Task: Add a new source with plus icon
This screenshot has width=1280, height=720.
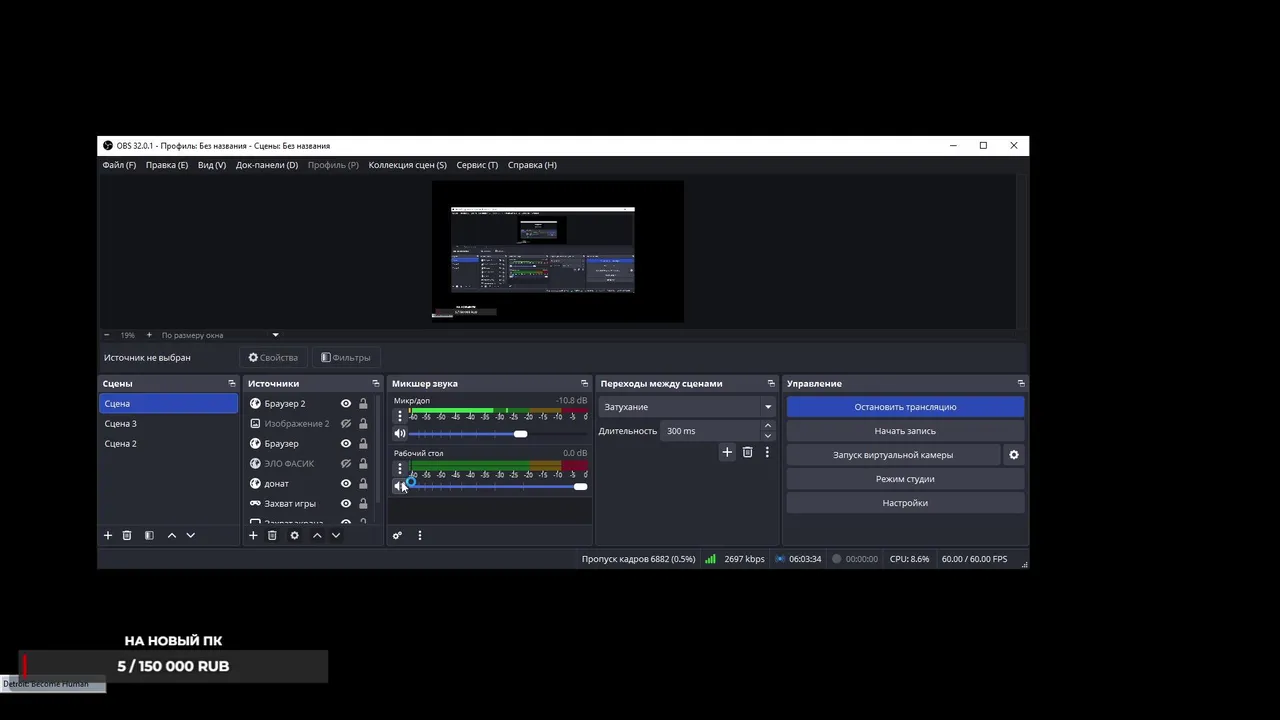Action: point(253,535)
